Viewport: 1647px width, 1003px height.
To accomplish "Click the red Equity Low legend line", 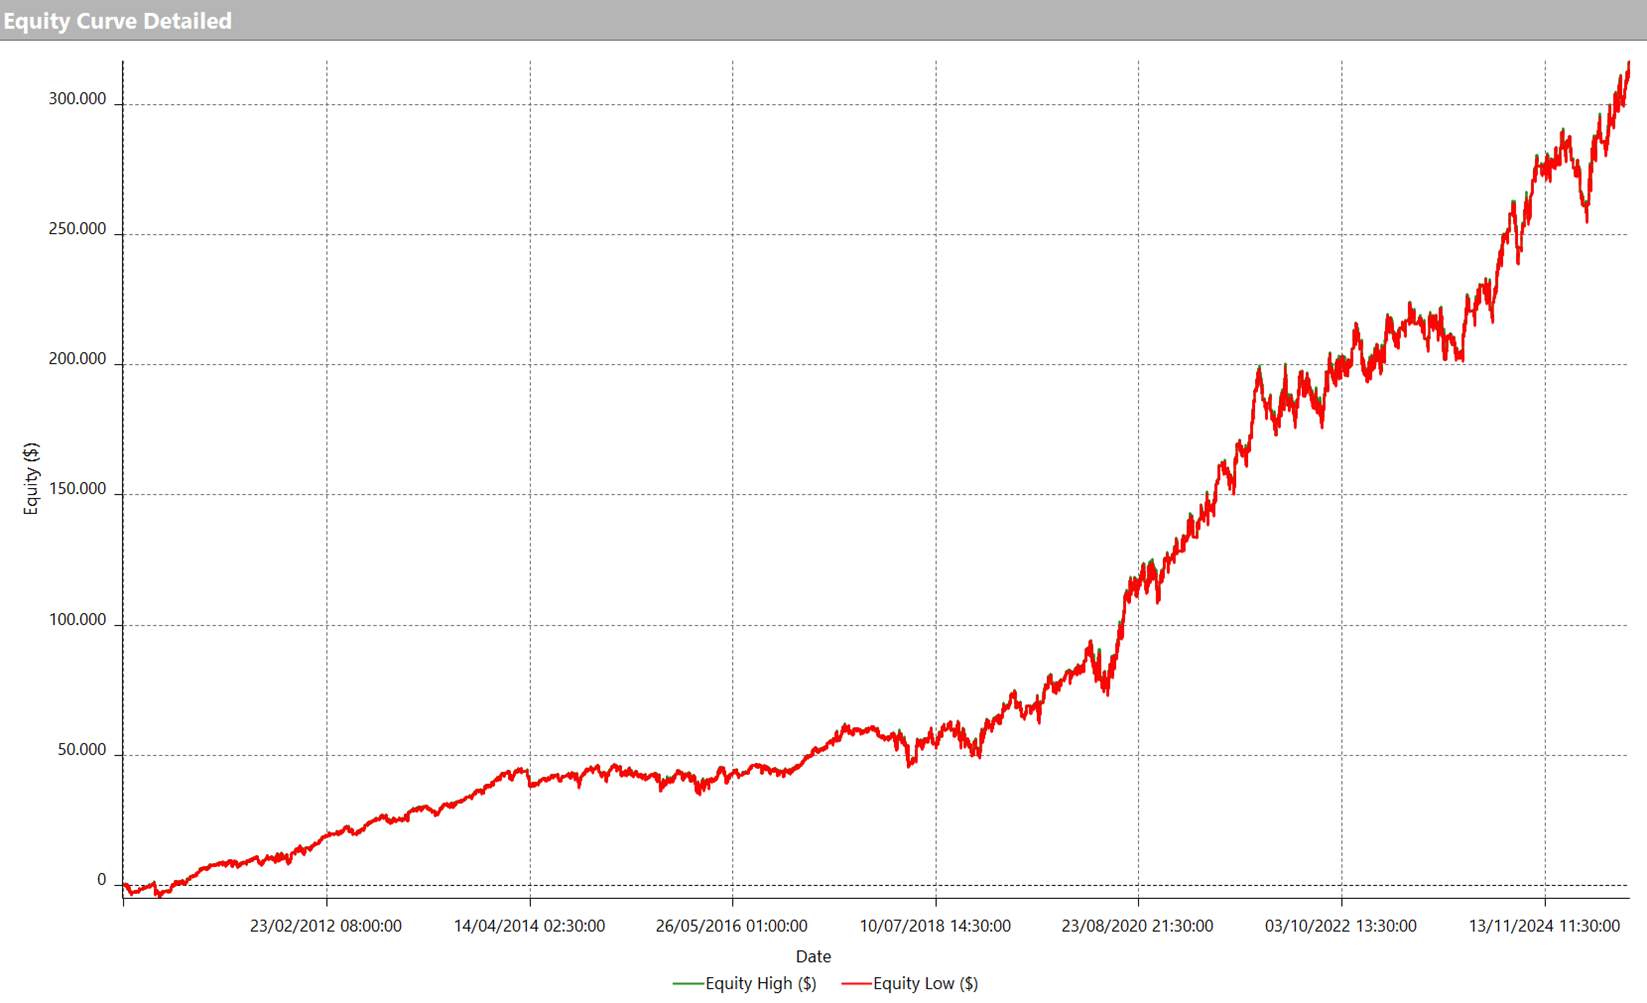I will click(x=856, y=984).
